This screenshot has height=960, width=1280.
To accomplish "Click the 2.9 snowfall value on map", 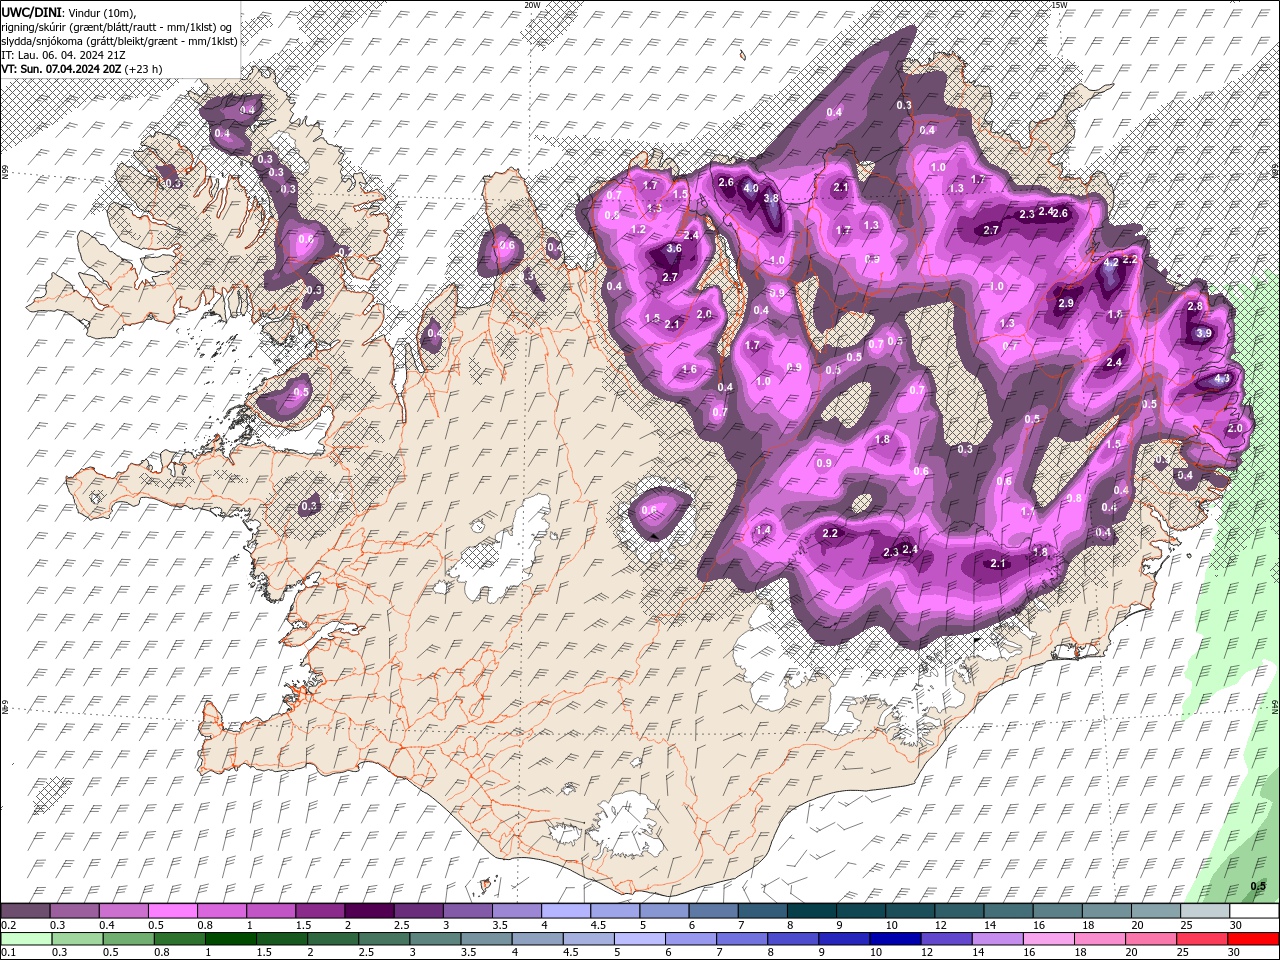I will (x=1066, y=303).
